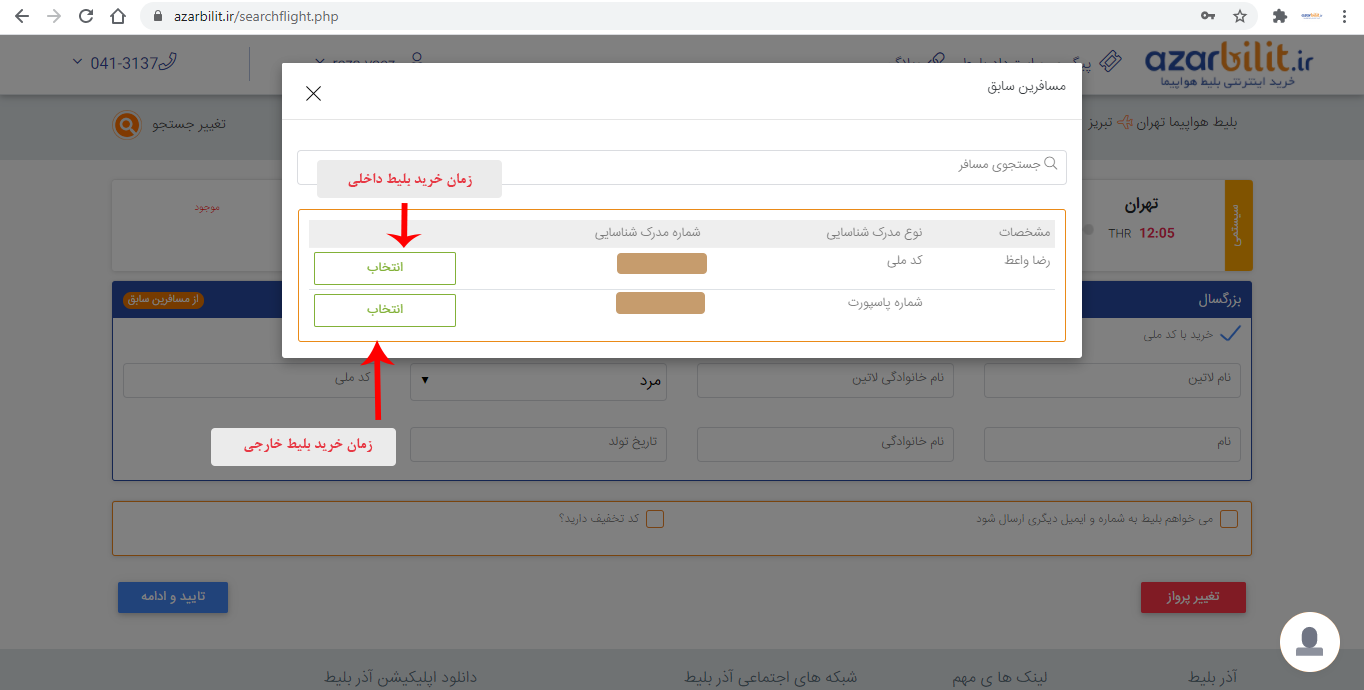Image resolution: width=1364 pixels, height=690 pixels.
Task: Click the red 'تغییر پرواز' button
Action: 1193,597
